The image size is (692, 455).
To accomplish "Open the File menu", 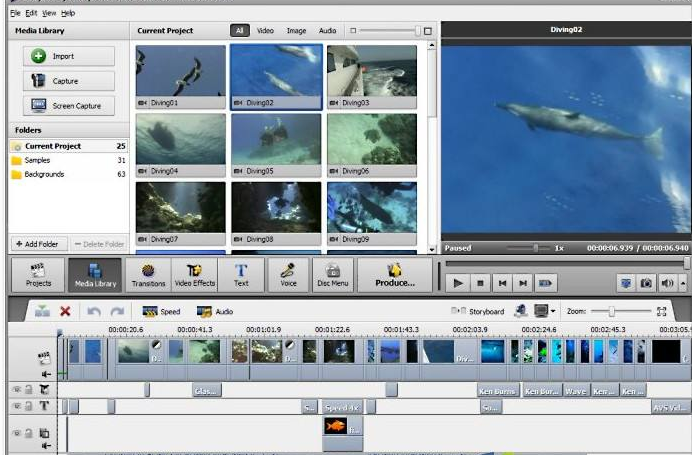I will point(15,13).
